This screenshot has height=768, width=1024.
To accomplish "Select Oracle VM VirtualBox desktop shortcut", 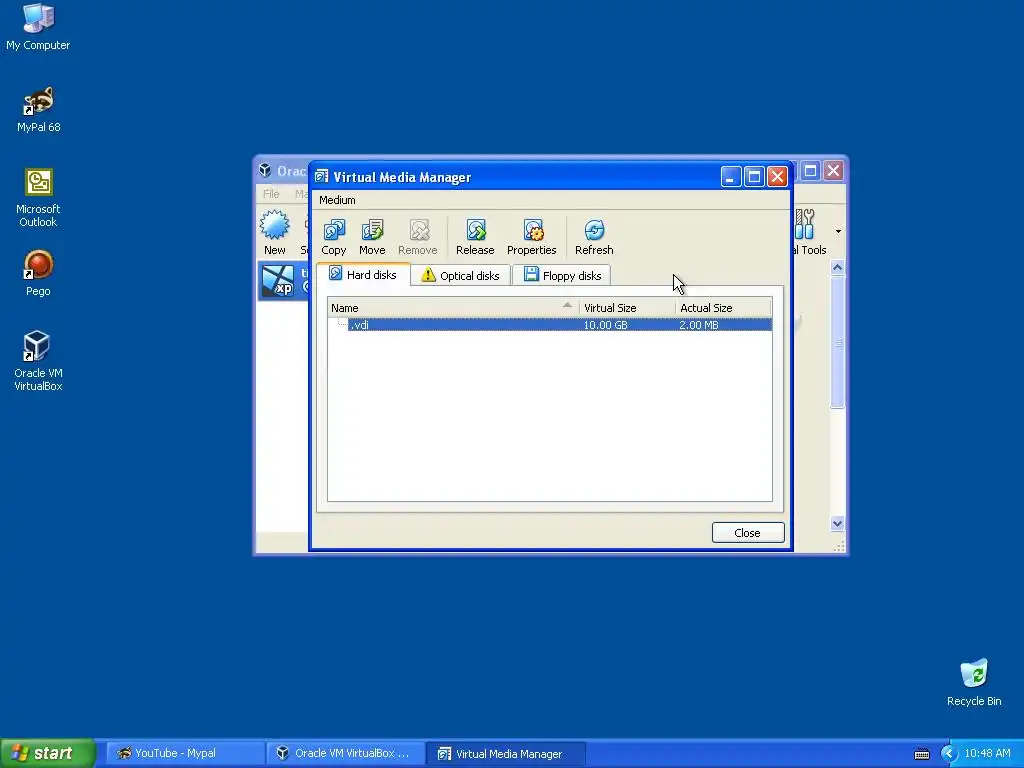I will pyautogui.click(x=38, y=361).
